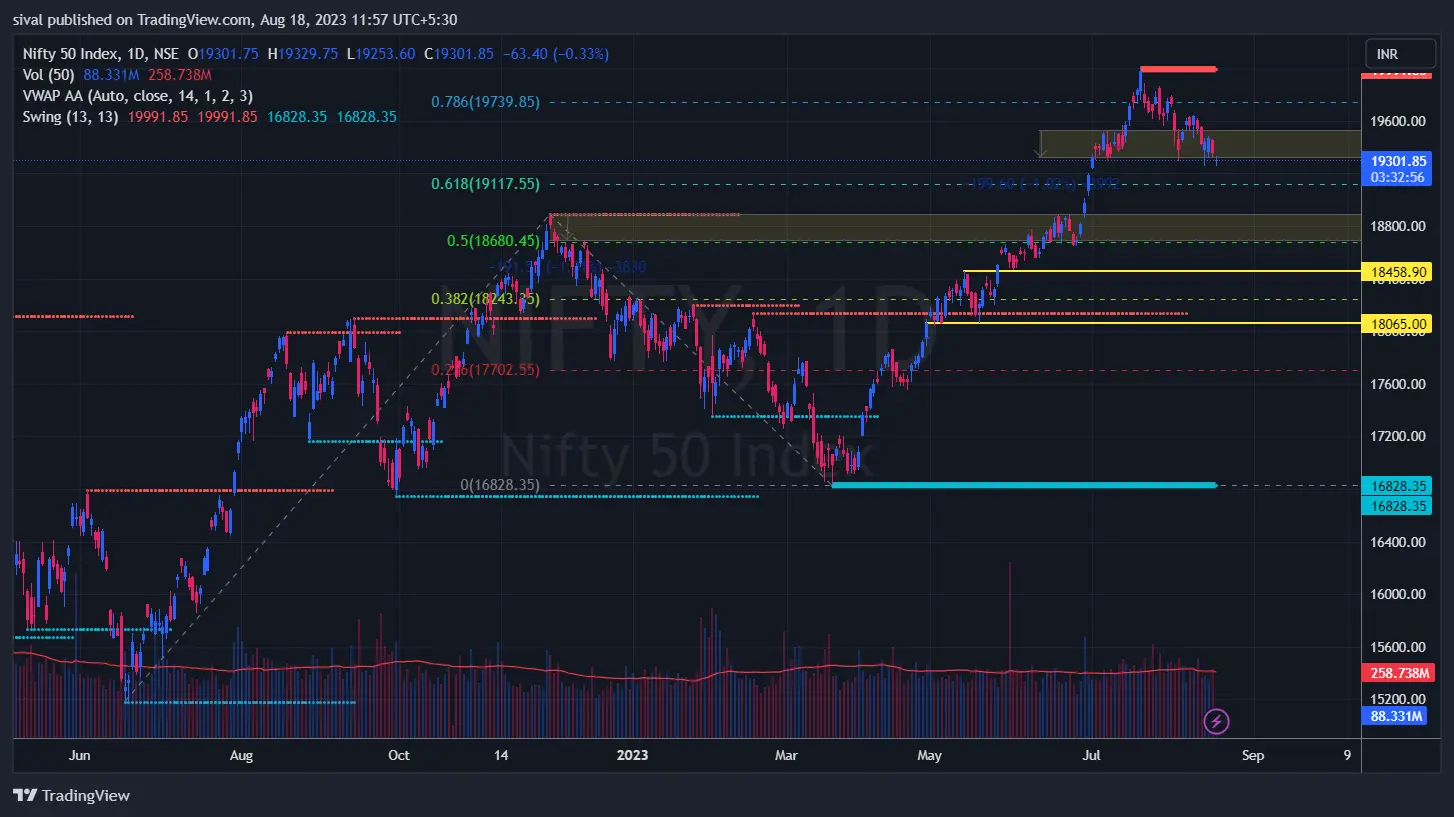Click the 15600.00 price axis label
This screenshot has height=817, width=1454.
click(1398, 647)
